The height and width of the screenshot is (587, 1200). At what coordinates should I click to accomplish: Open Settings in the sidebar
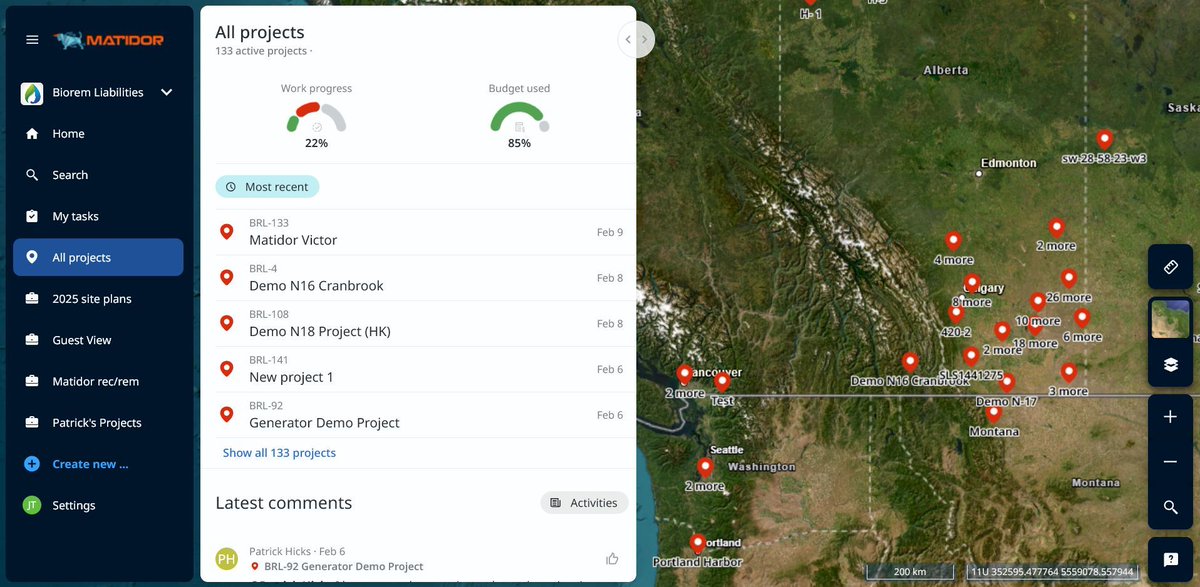[x=98, y=505]
